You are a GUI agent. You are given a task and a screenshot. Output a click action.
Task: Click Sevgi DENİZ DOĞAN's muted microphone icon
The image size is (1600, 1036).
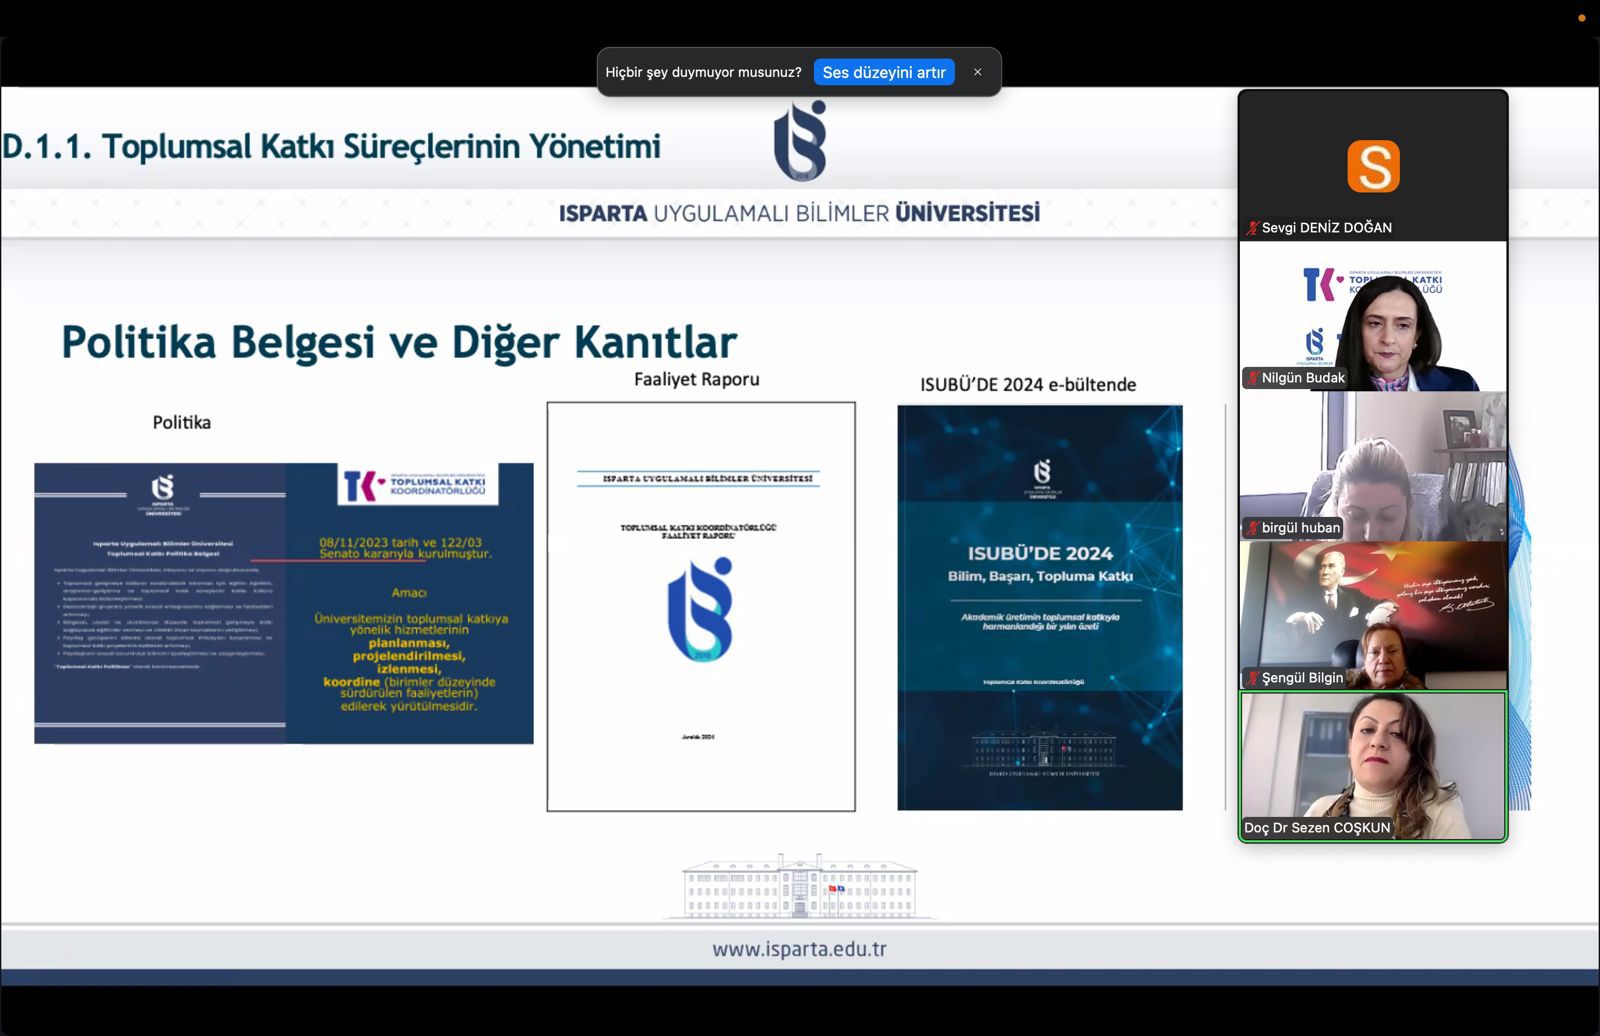coord(1252,228)
